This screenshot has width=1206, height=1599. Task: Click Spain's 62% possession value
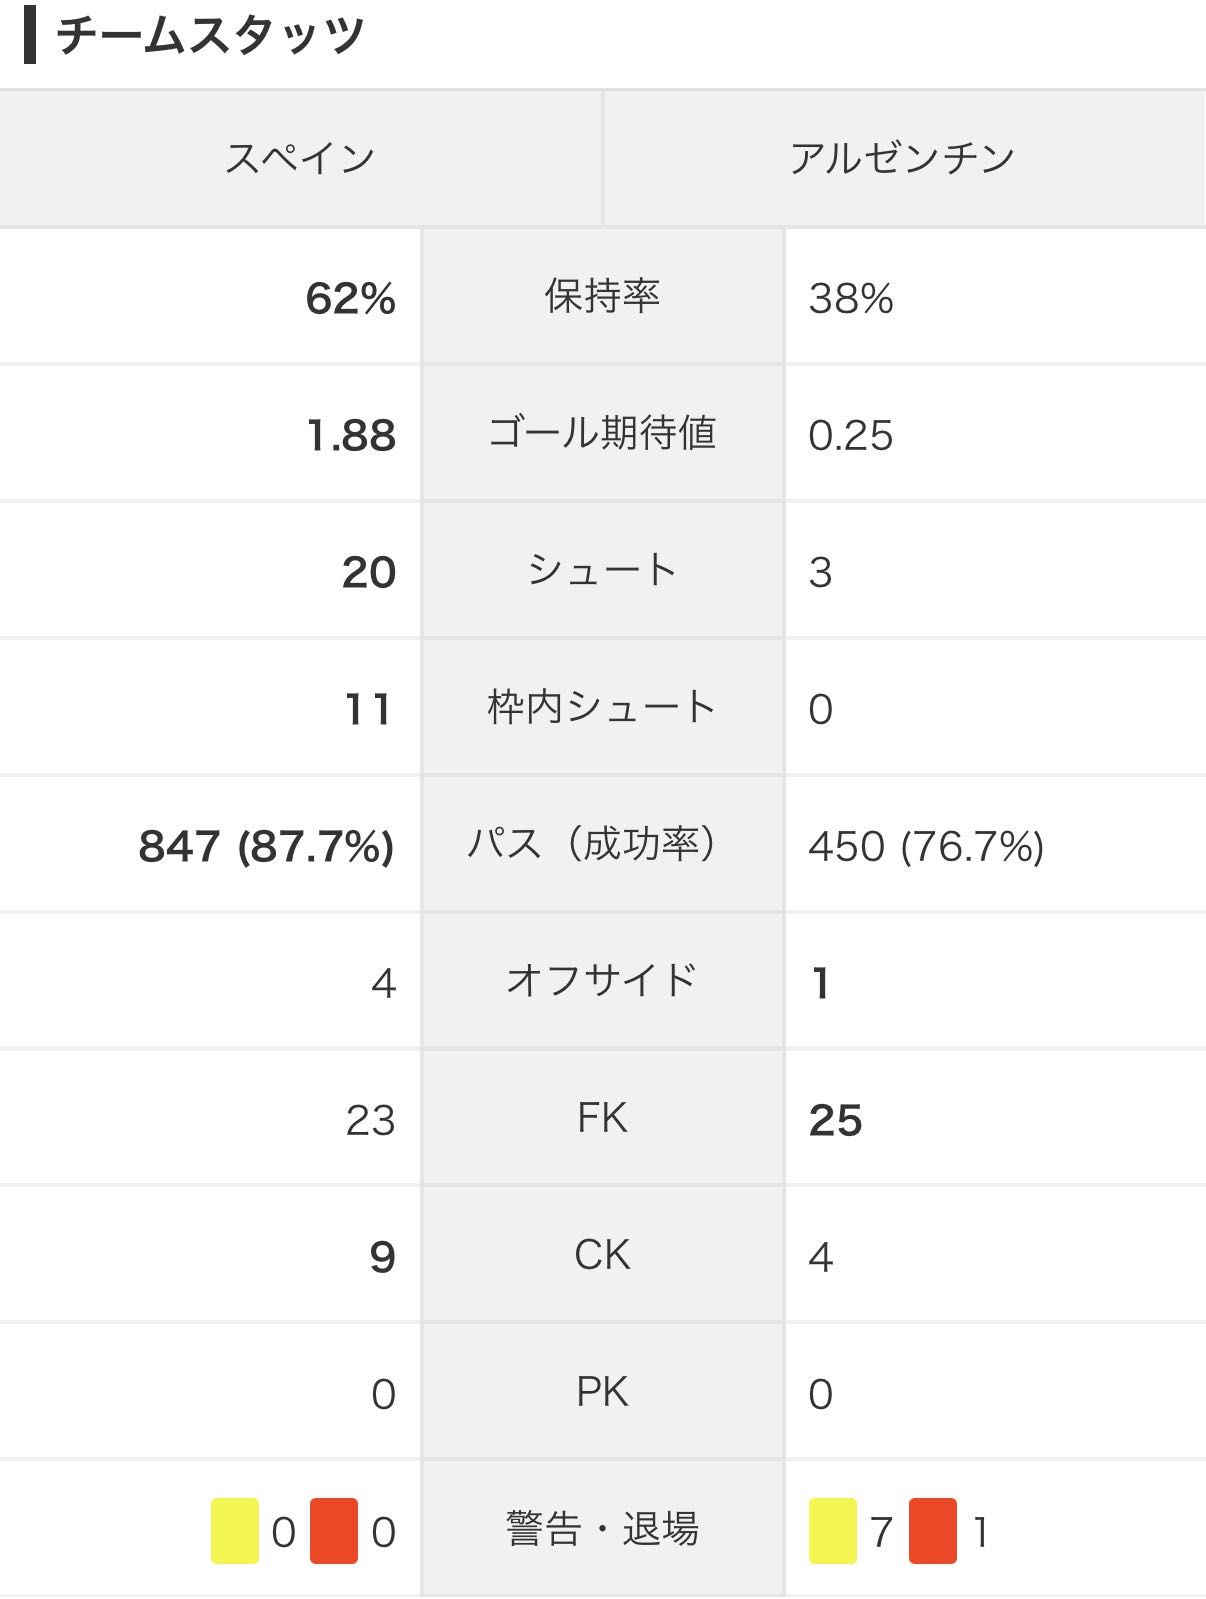tap(351, 298)
